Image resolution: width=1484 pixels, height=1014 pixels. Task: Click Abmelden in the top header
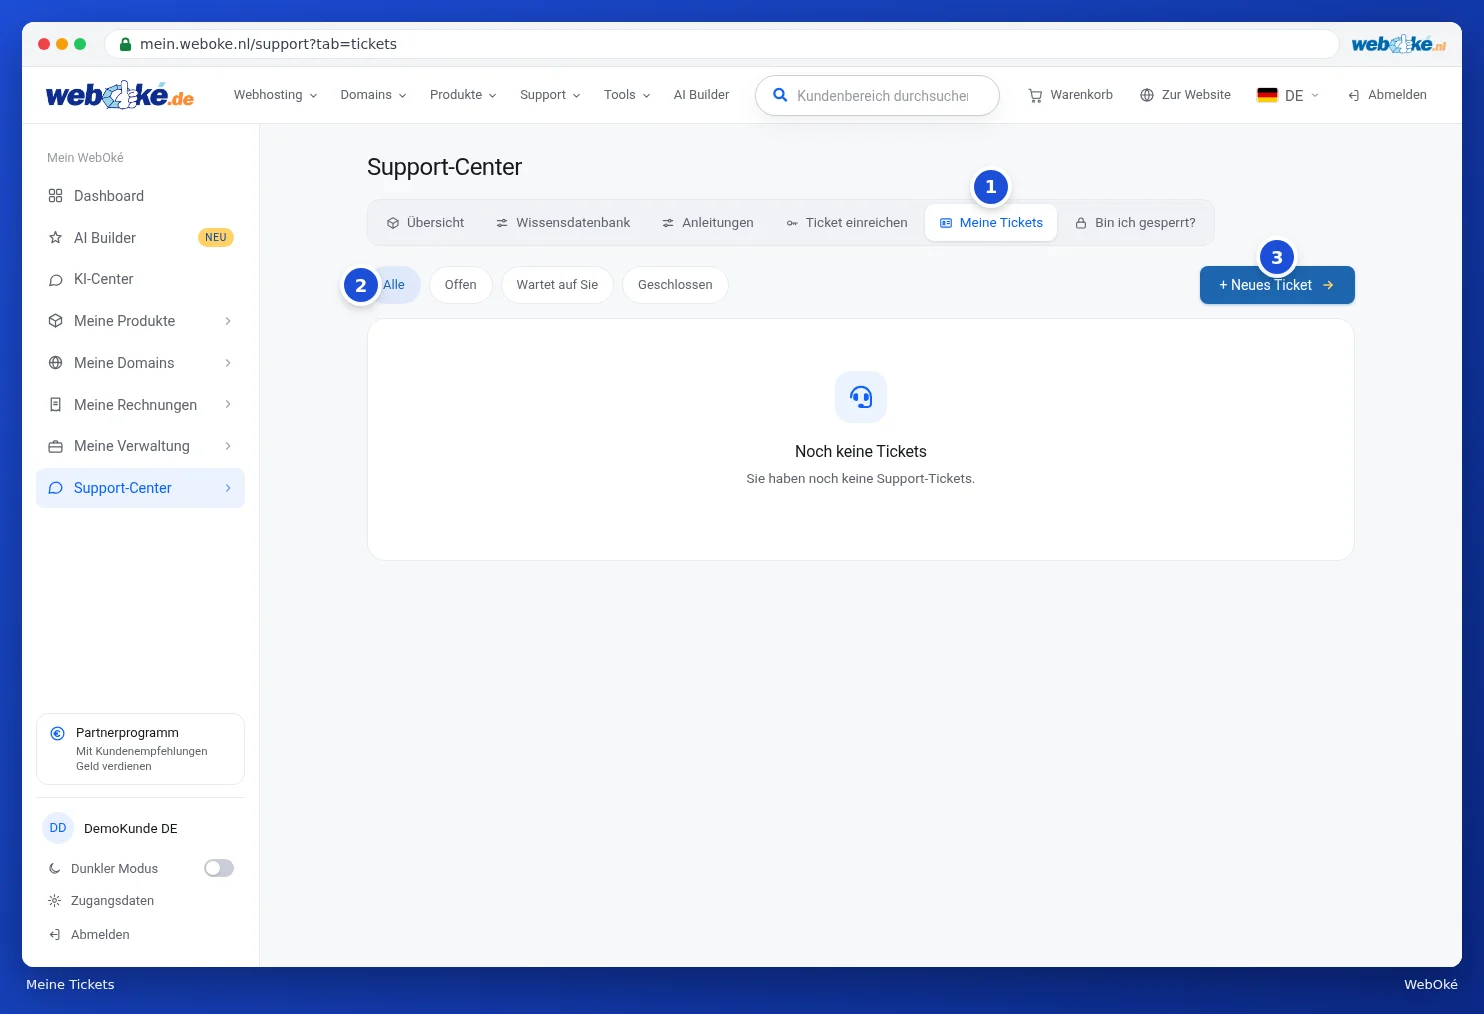1387,95
